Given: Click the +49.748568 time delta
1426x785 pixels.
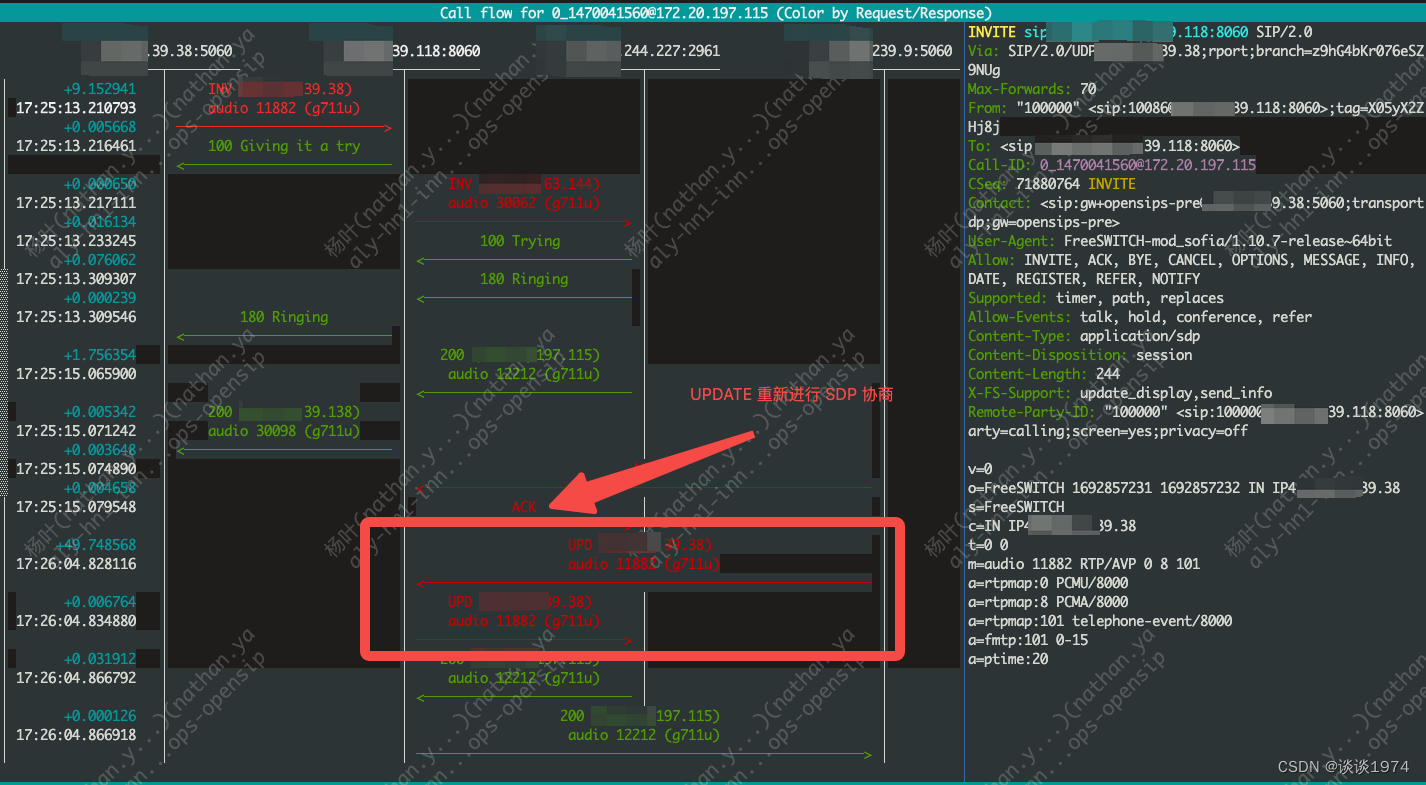Looking at the screenshot, I should point(96,545).
